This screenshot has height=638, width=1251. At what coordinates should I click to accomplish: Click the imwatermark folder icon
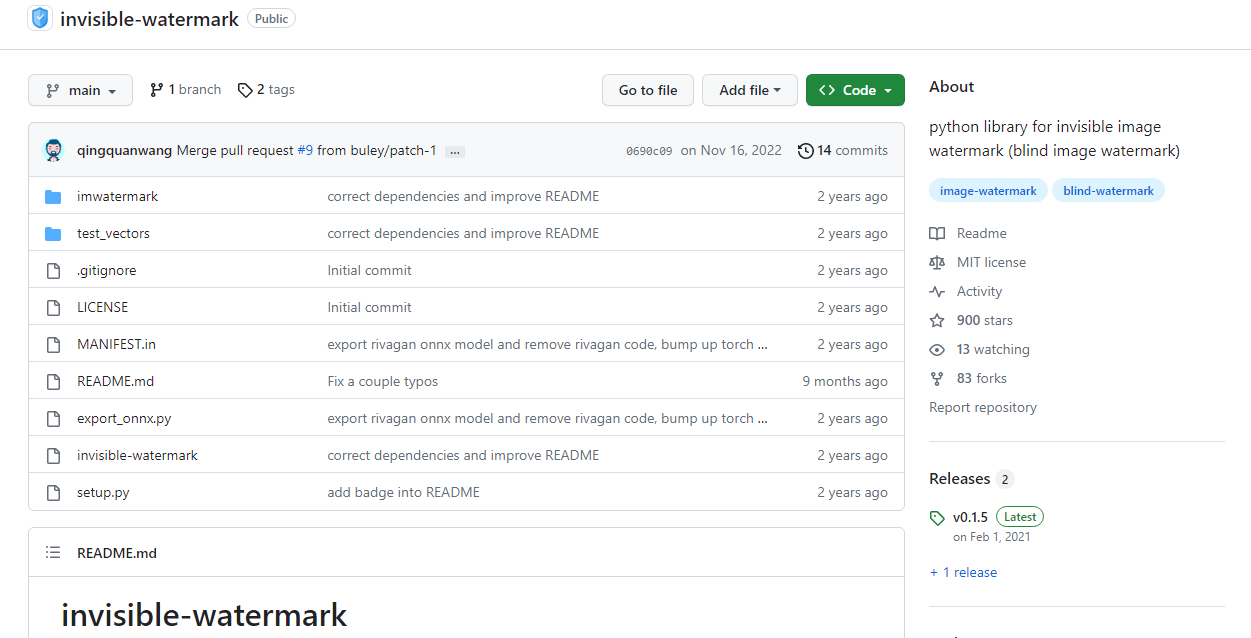coord(53,197)
